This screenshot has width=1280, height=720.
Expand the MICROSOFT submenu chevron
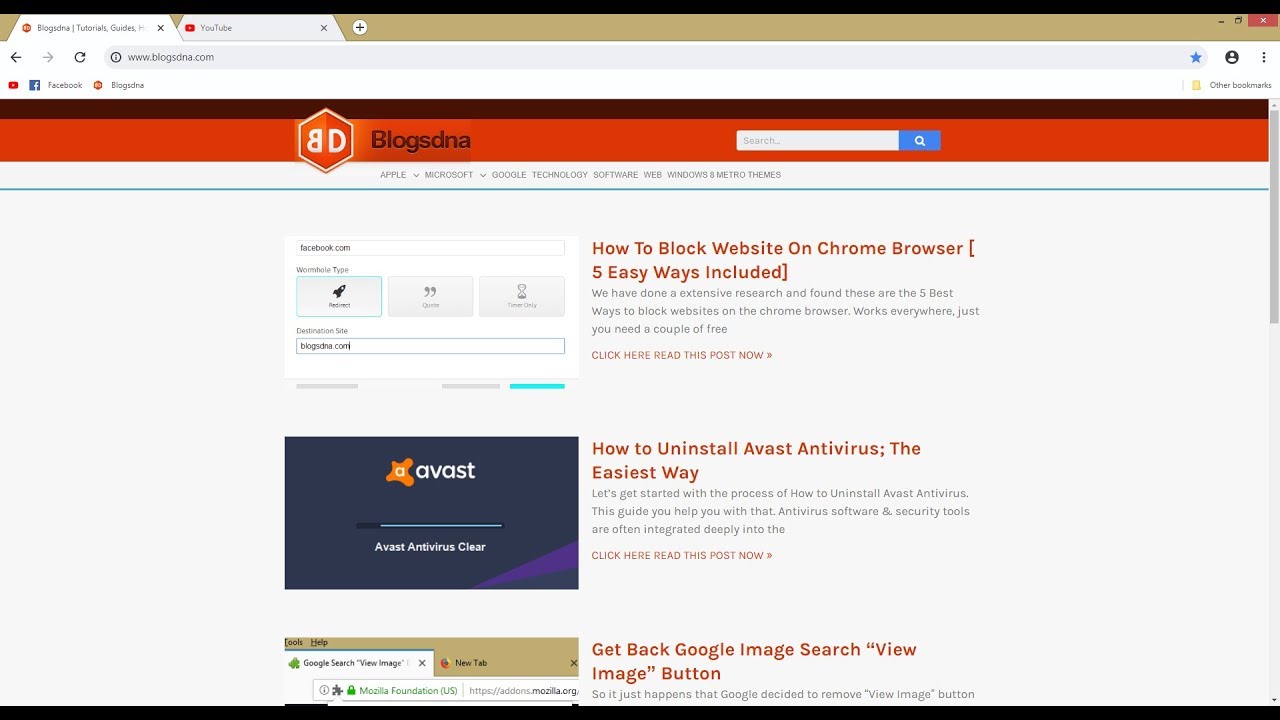pyautogui.click(x=483, y=175)
